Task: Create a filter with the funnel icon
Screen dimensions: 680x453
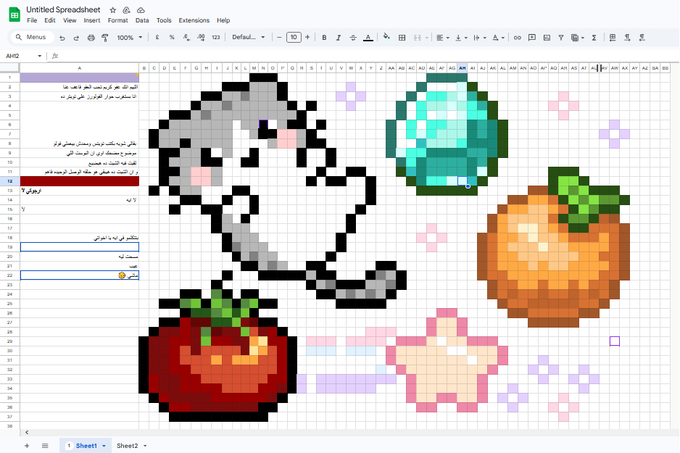Action: coord(561,38)
